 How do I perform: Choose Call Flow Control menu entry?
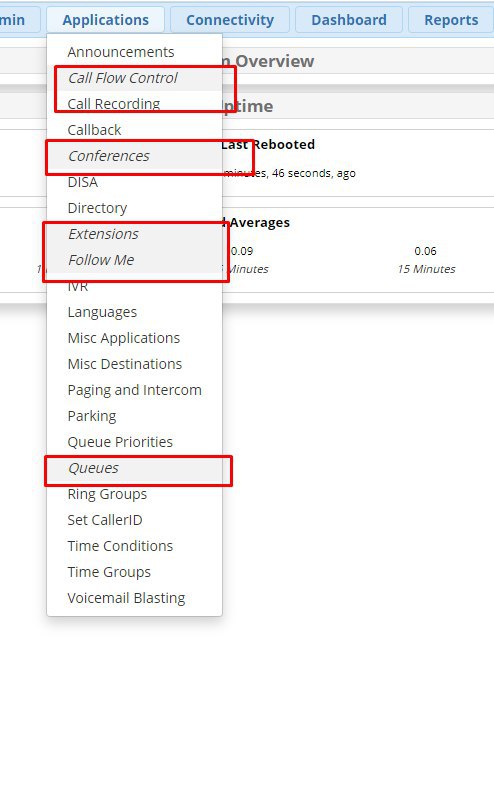(x=134, y=78)
